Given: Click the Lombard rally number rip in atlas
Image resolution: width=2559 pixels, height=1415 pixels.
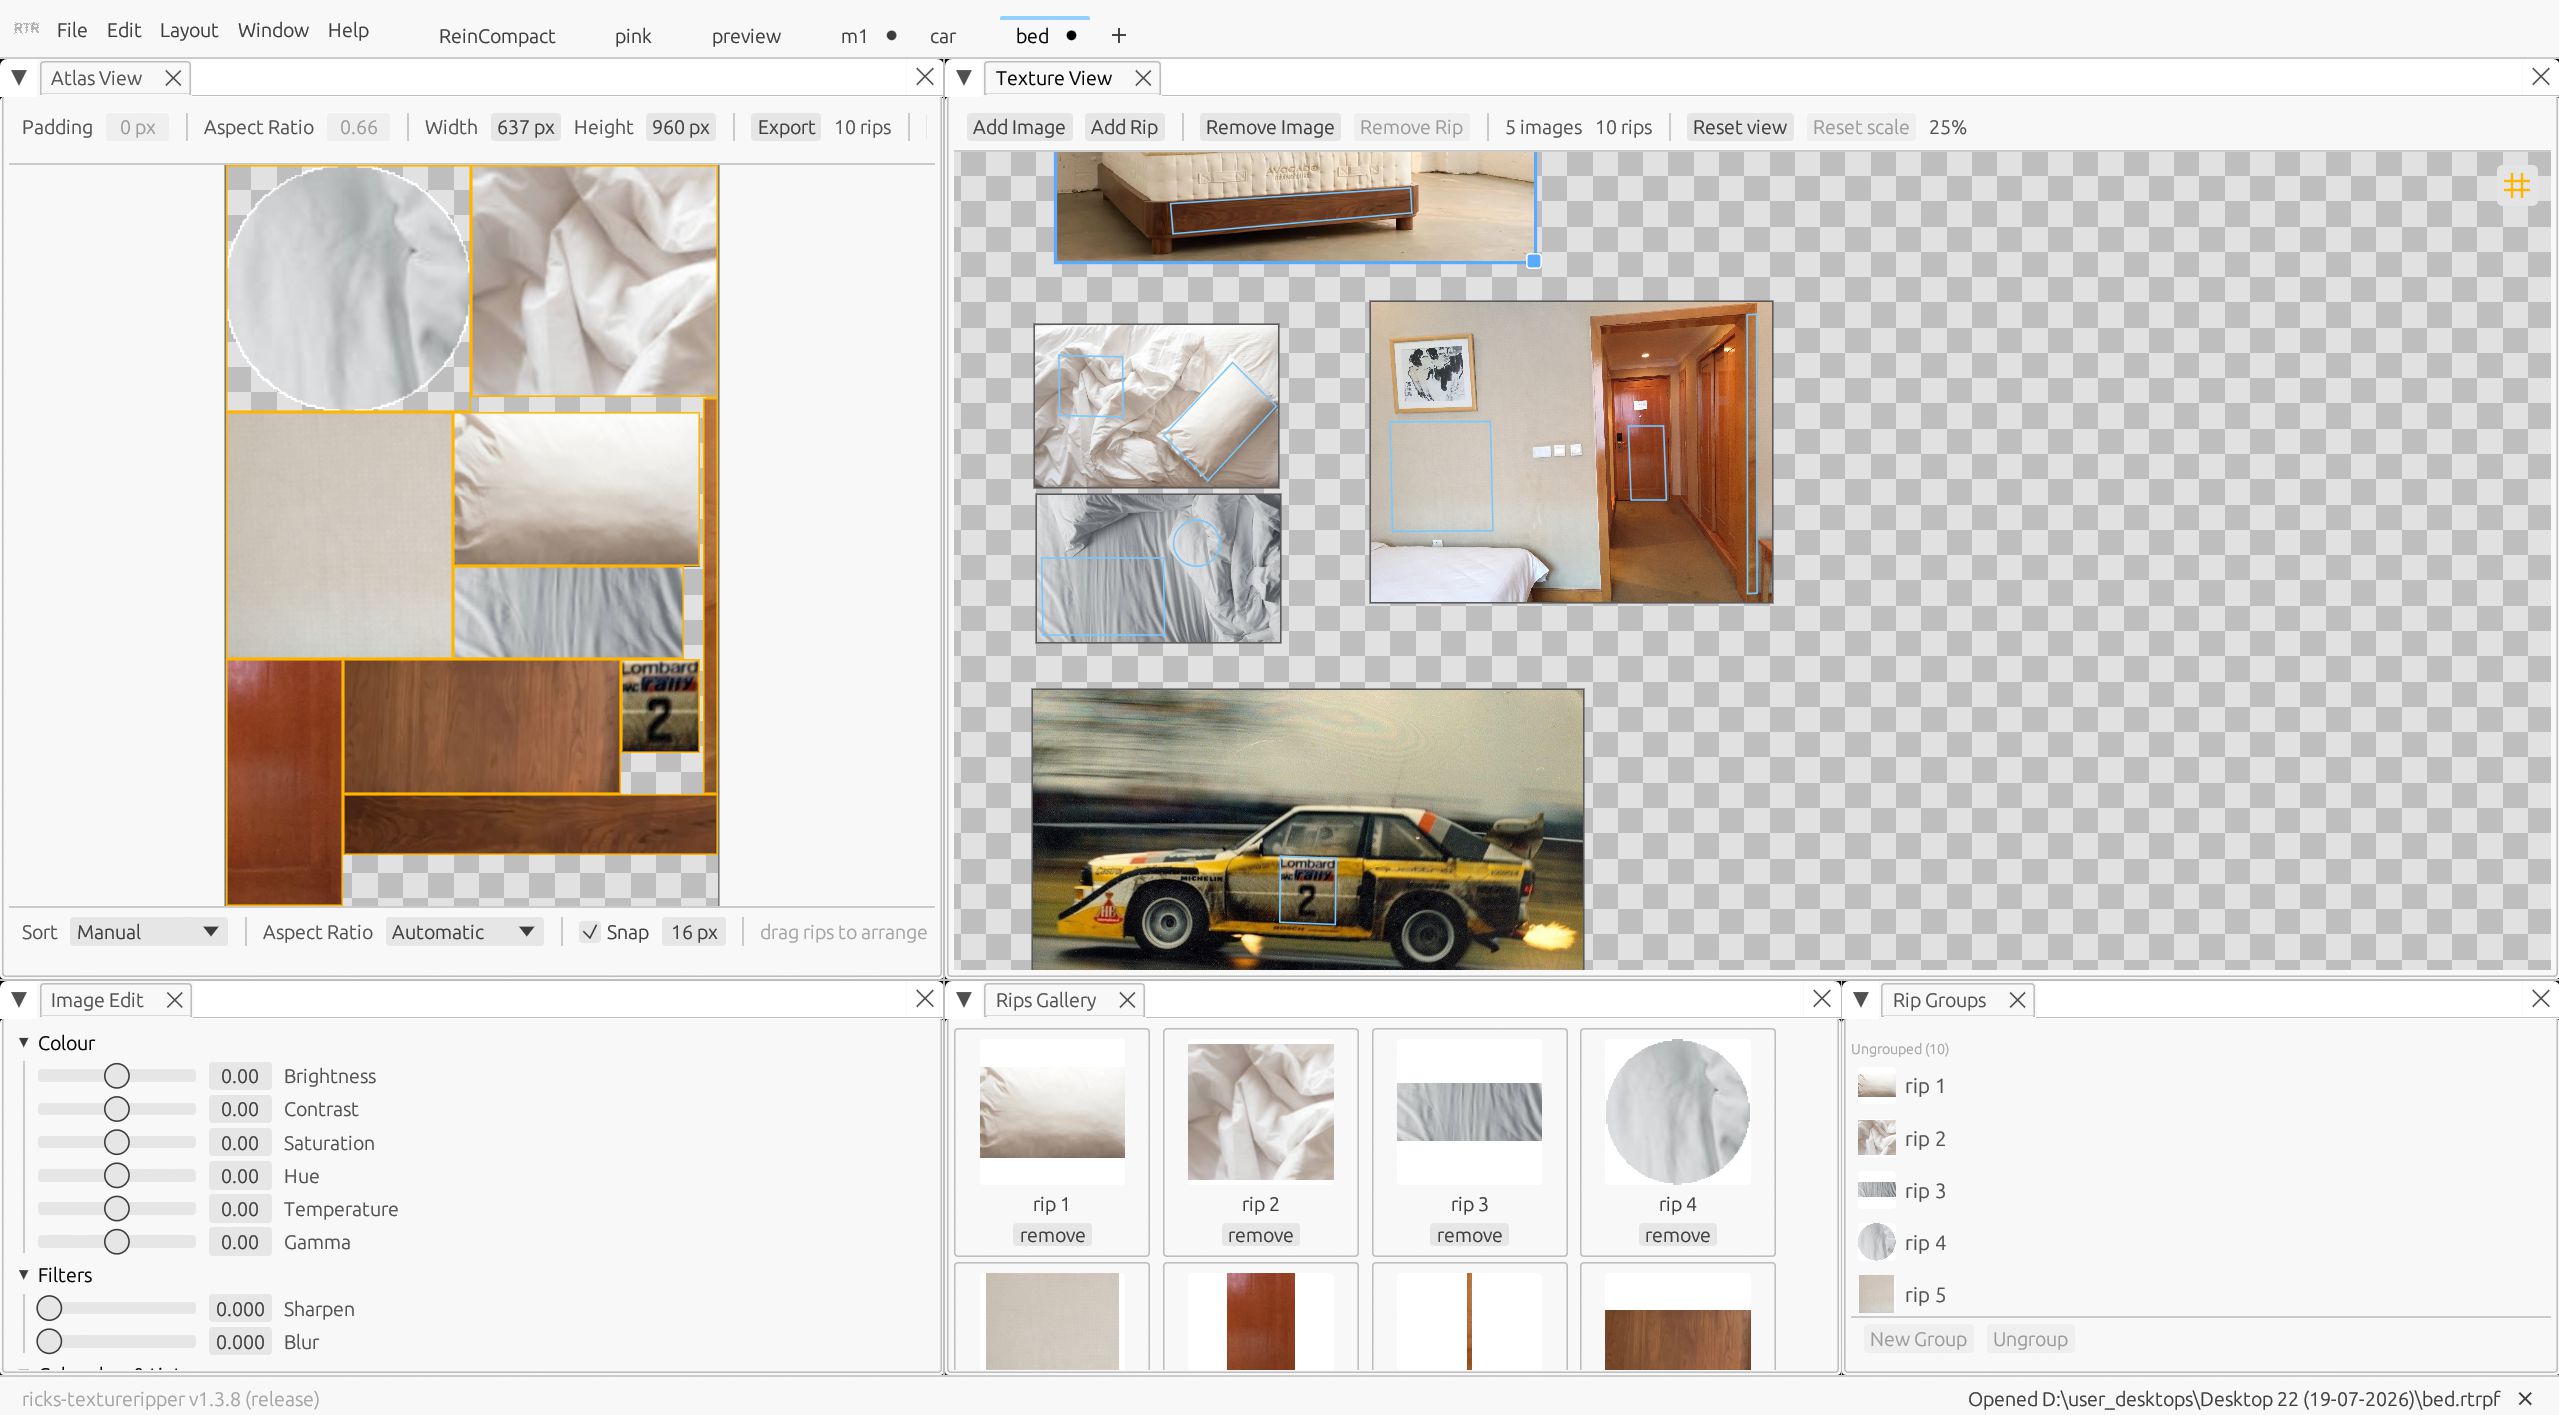Looking at the screenshot, I should click(x=660, y=705).
